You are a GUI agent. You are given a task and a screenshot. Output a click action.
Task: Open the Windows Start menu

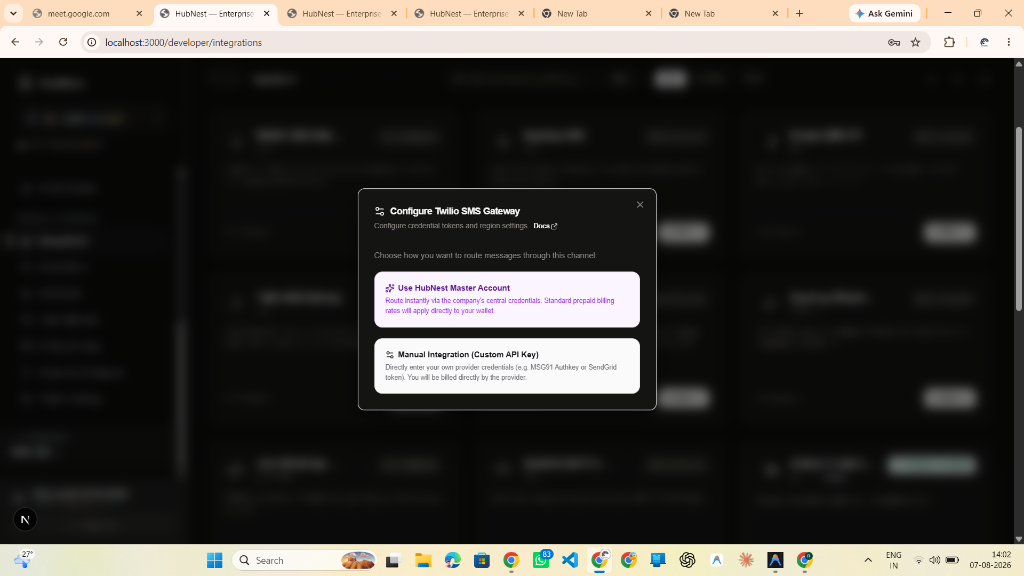point(215,560)
